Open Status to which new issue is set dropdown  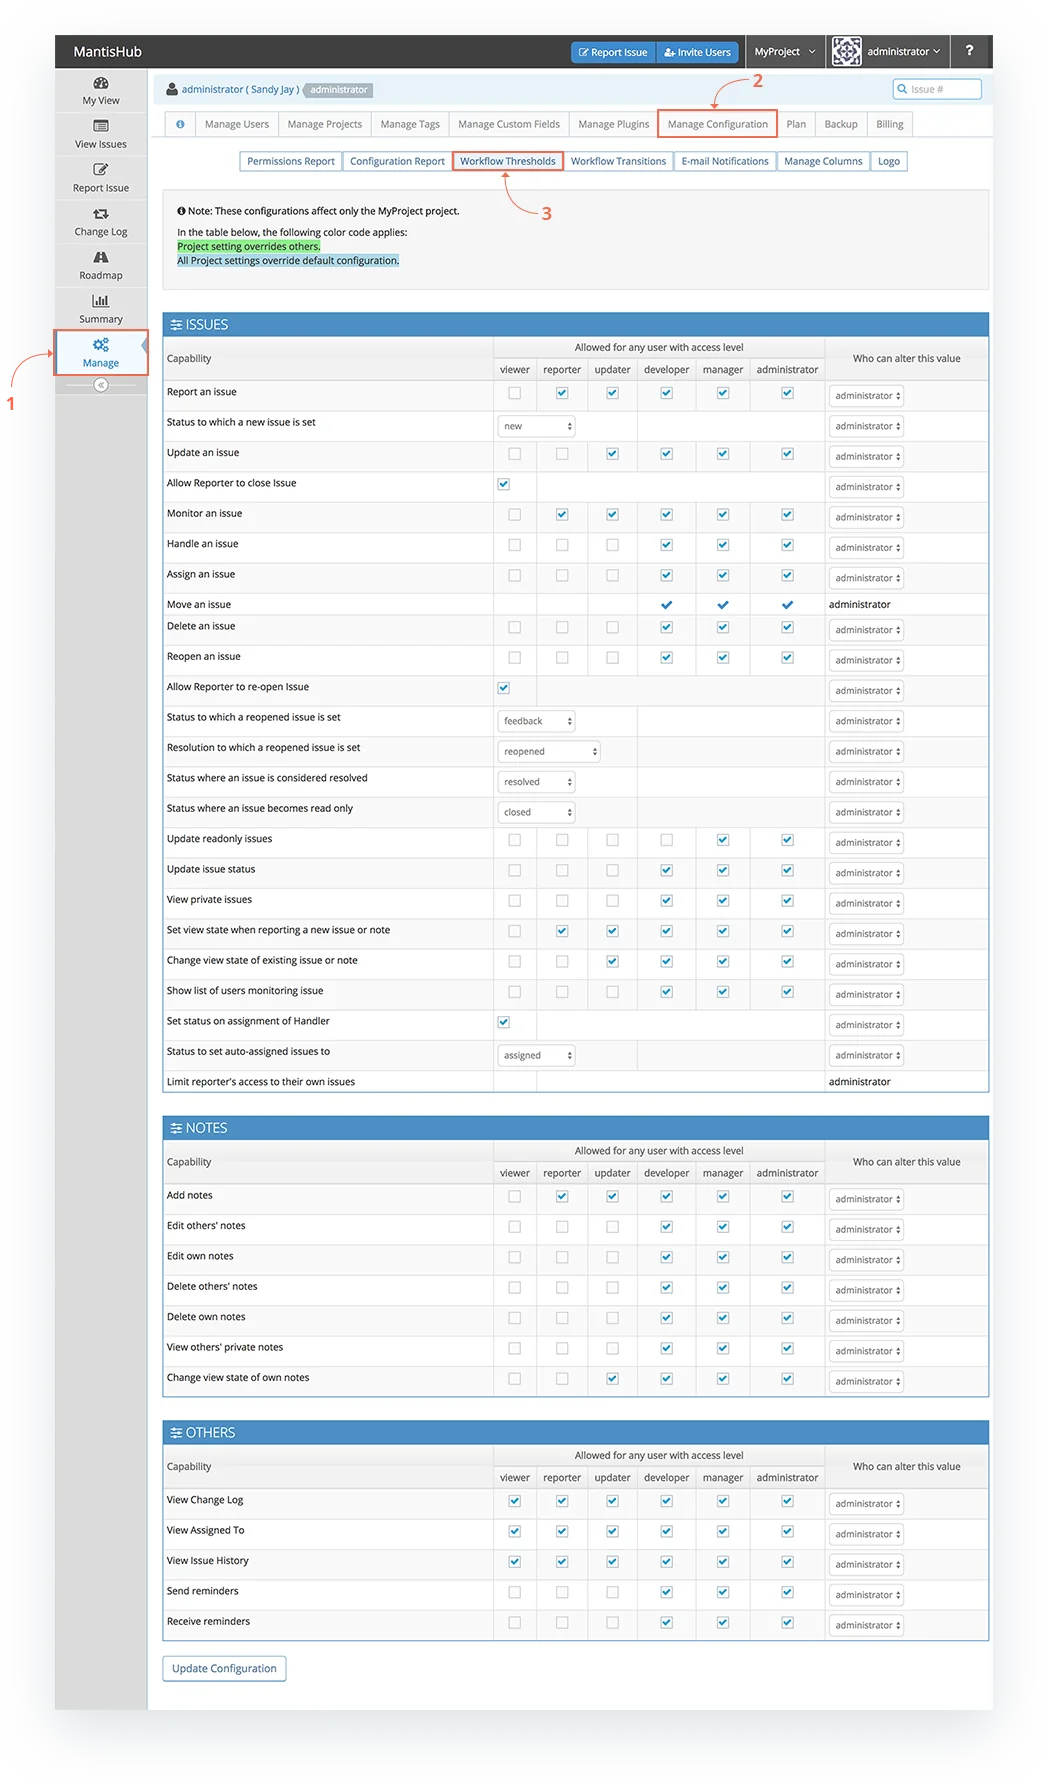pyautogui.click(x=536, y=426)
